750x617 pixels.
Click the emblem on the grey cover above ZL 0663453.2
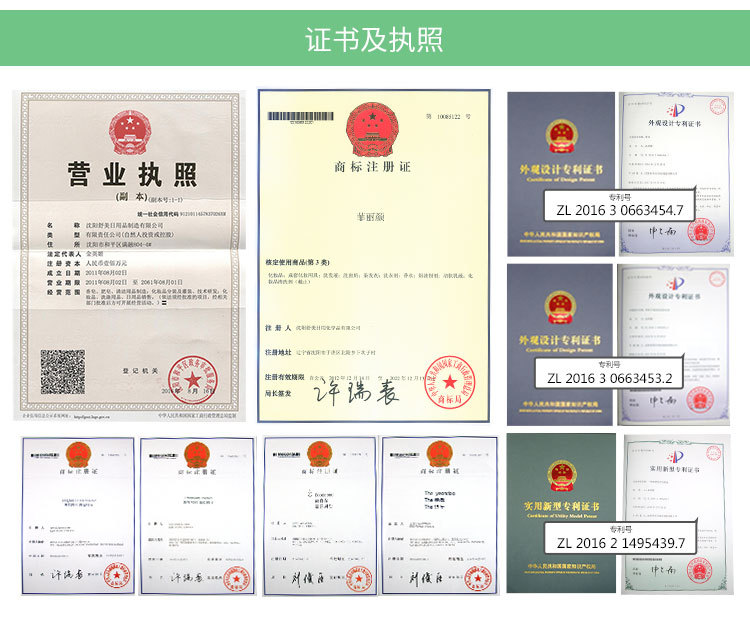(560, 307)
